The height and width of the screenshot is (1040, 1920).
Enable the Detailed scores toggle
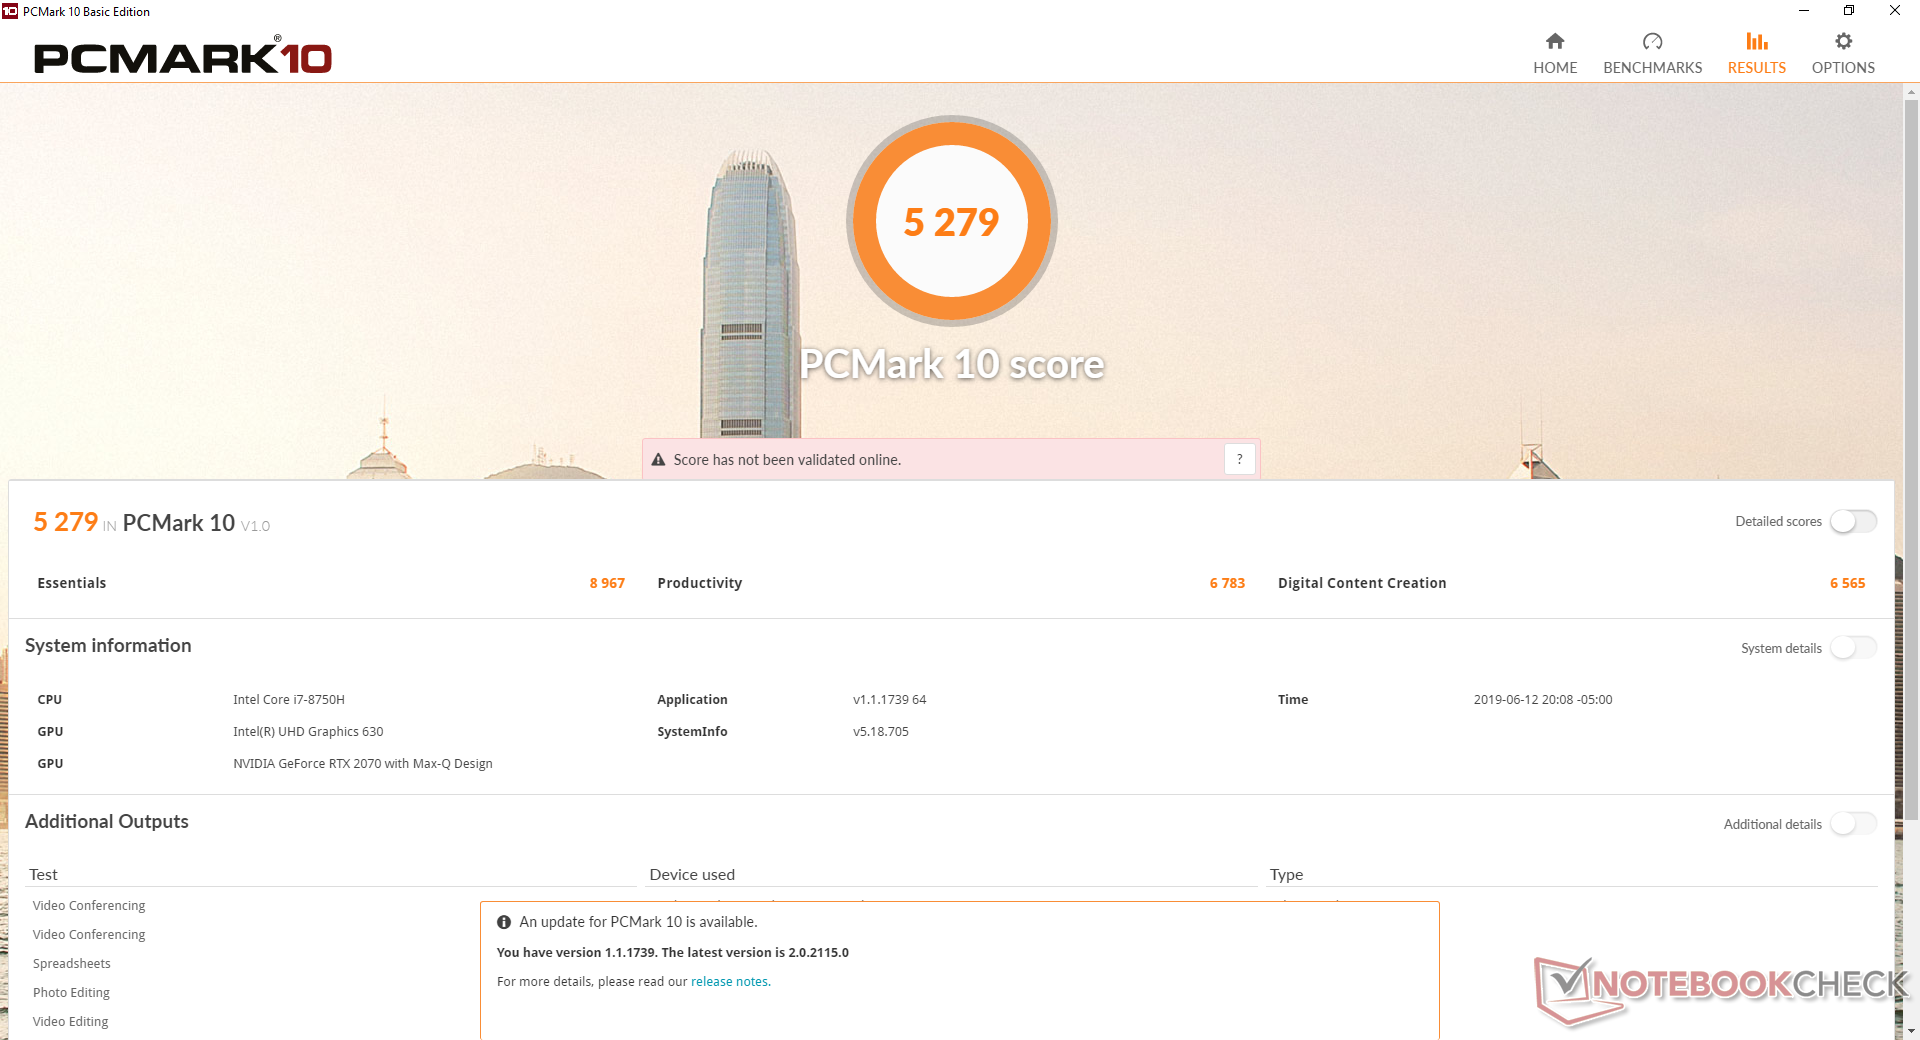coord(1853,521)
